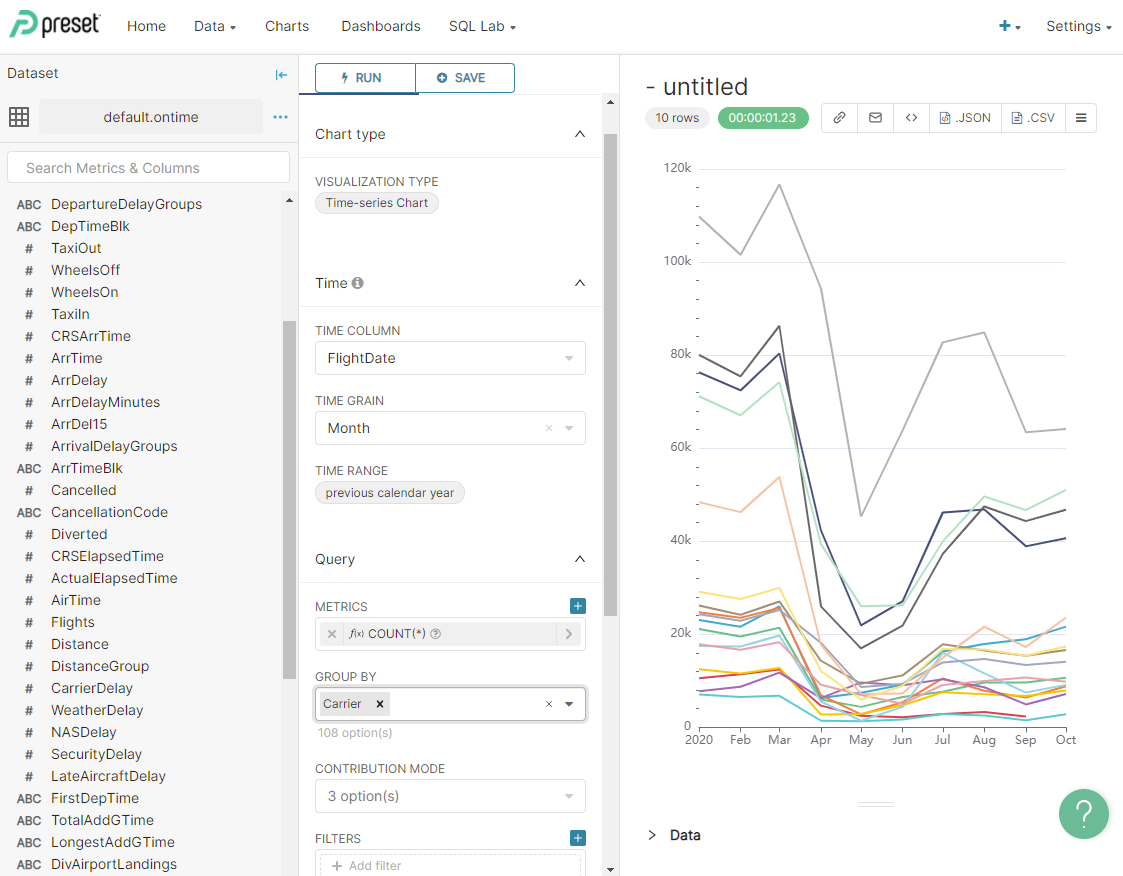Click the RUN button
This screenshot has width=1123, height=876.
(365, 78)
